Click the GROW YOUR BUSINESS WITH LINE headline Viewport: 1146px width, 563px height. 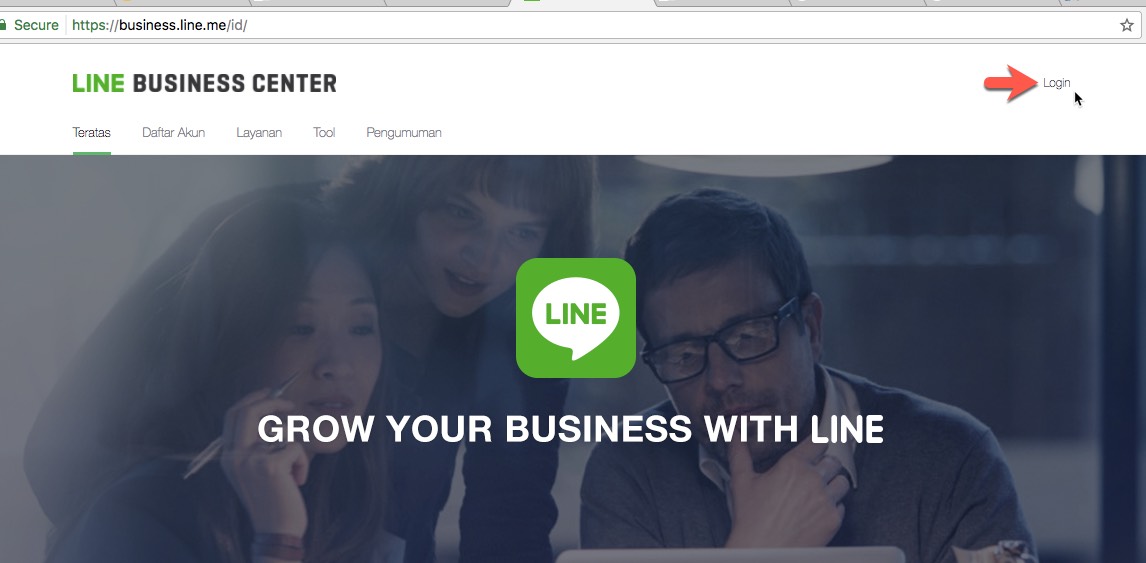tap(571, 429)
